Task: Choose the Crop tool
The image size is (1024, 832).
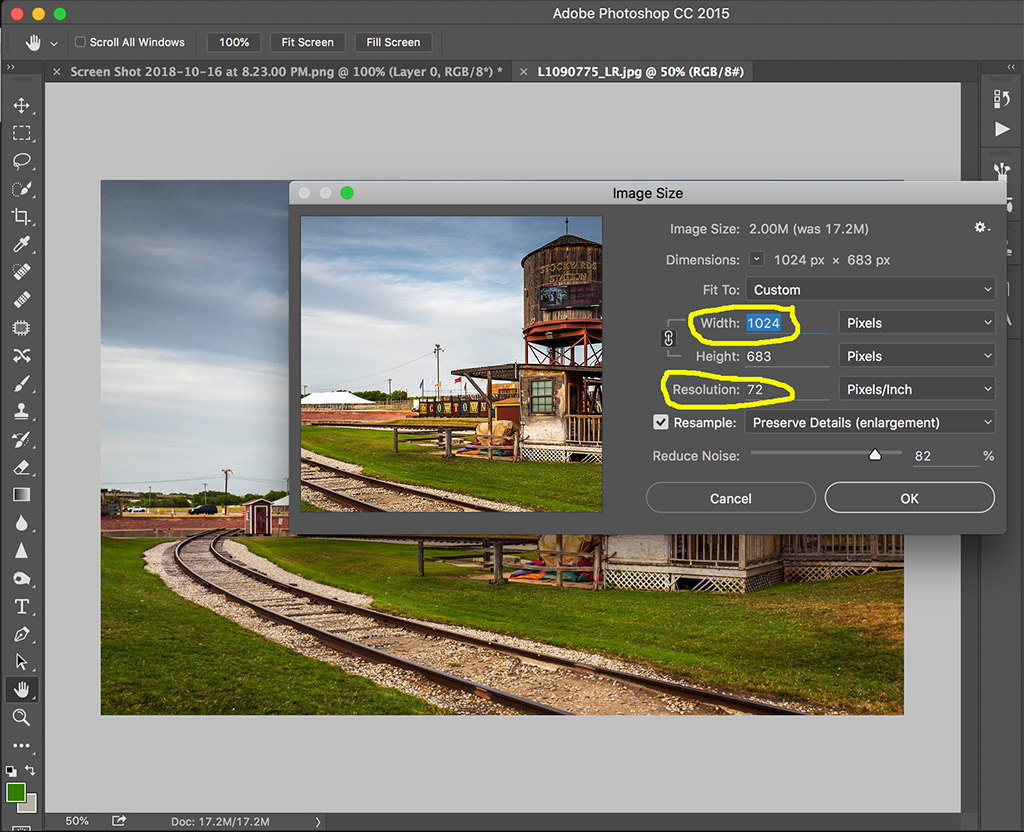Action: [x=21, y=217]
